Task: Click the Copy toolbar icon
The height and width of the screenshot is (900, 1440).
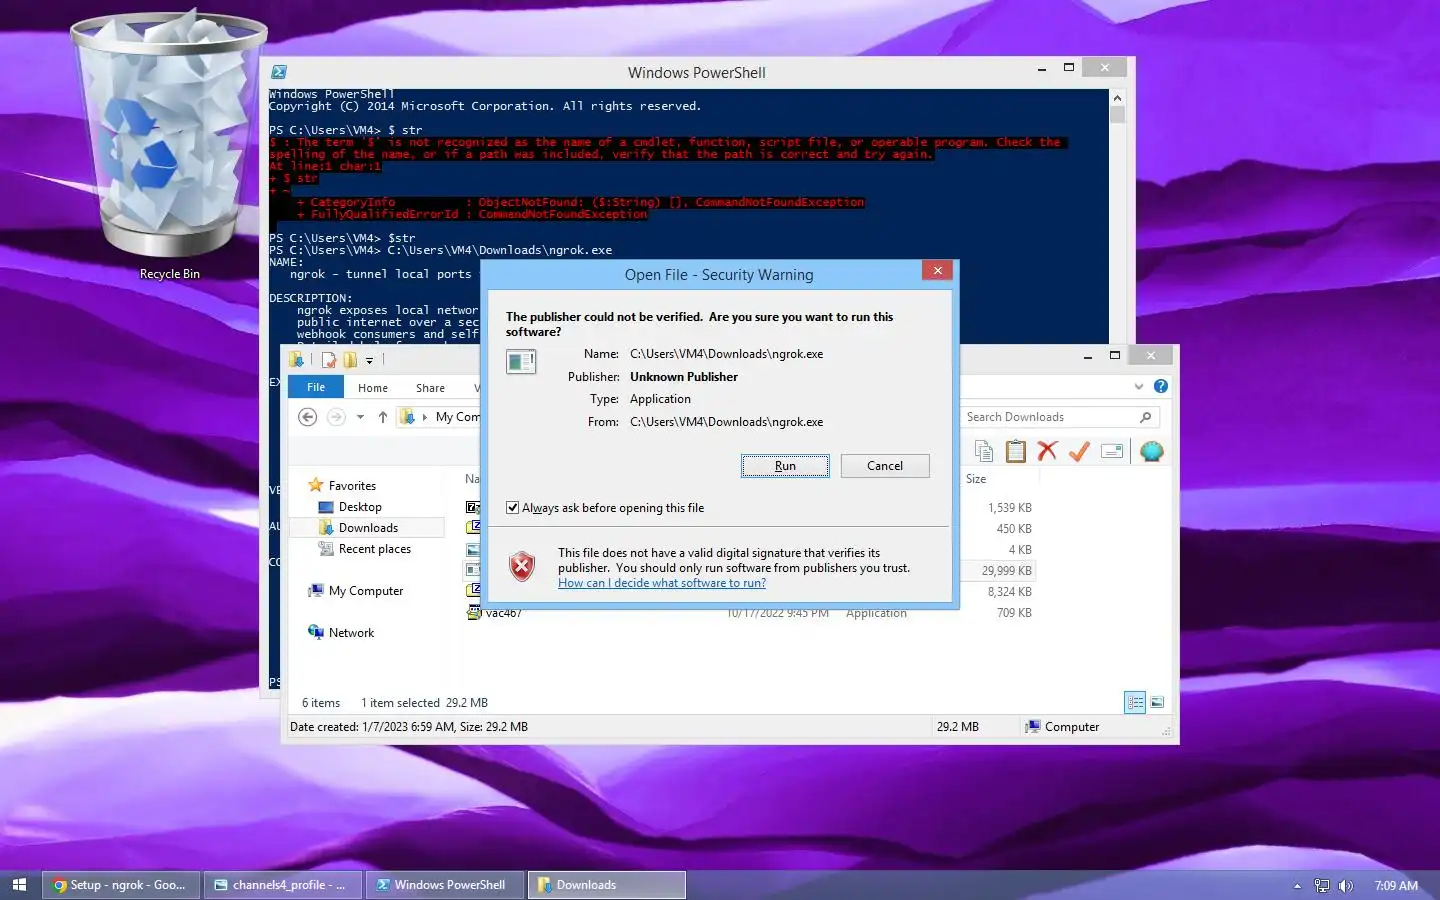Action: click(x=984, y=452)
